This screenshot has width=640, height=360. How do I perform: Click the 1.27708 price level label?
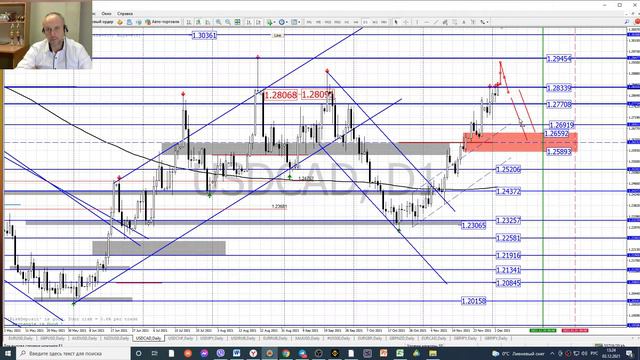click(559, 104)
